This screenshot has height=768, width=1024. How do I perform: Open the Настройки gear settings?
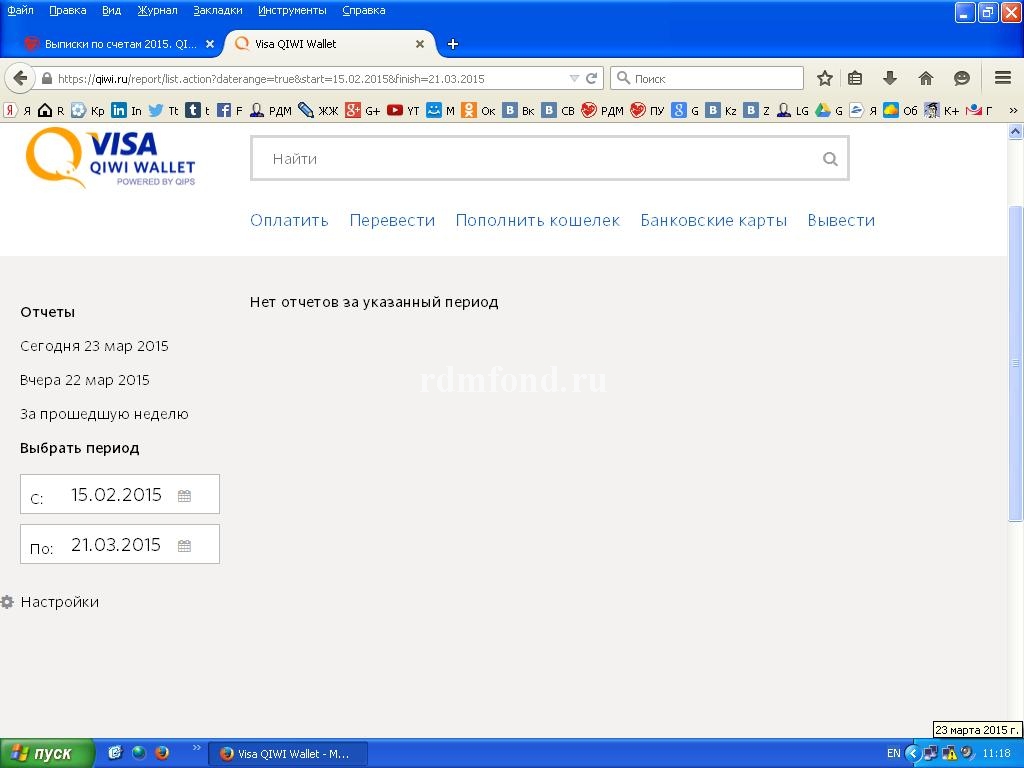click(x=50, y=601)
